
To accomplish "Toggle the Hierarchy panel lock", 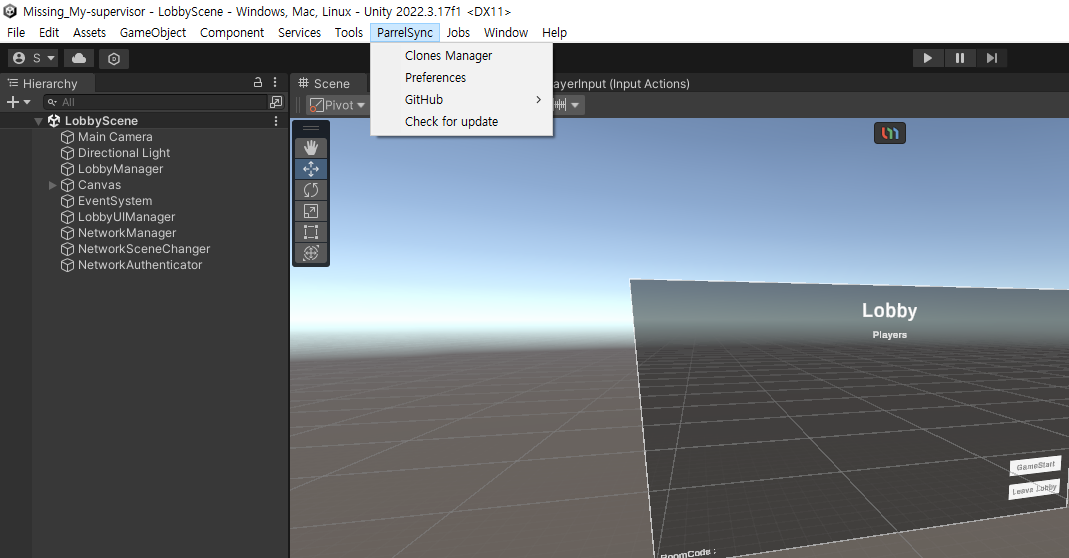I will 258,83.
